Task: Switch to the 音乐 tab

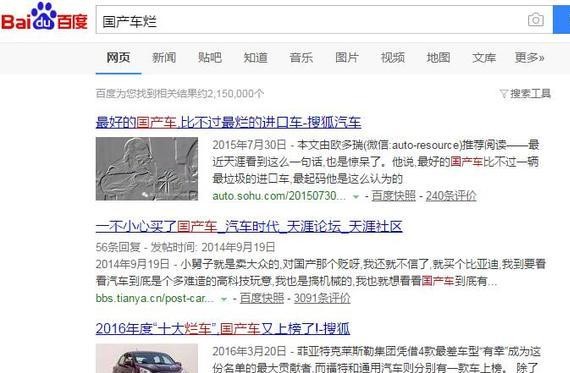Action: click(x=301, y=57)
